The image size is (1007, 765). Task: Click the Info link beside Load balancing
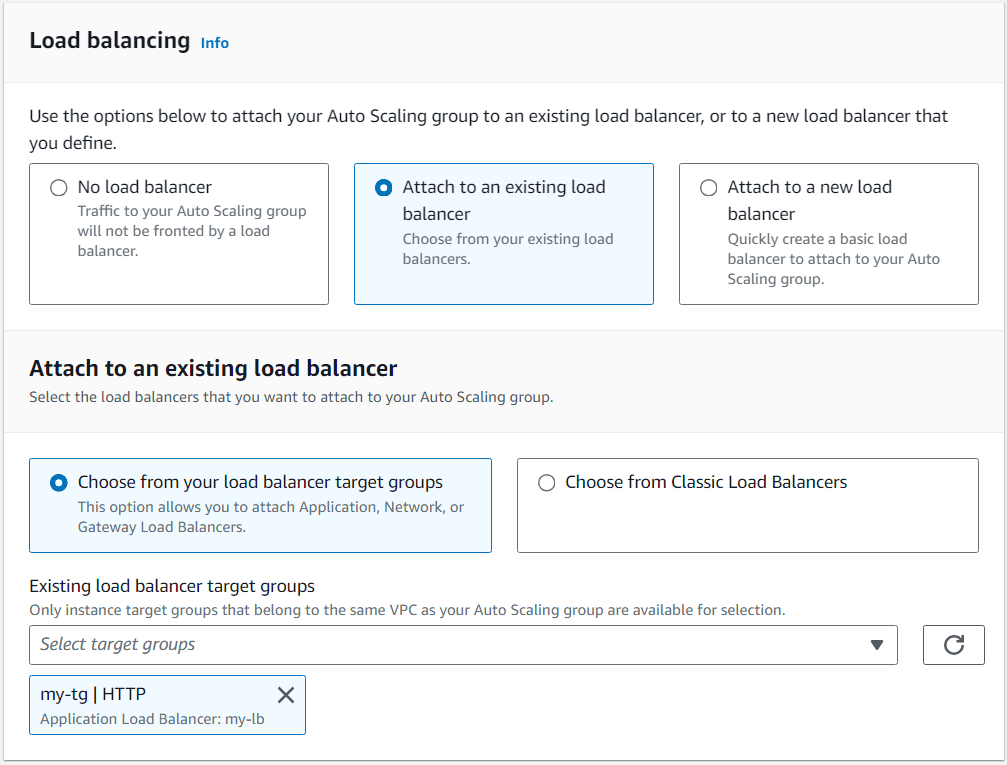point(214,43)
